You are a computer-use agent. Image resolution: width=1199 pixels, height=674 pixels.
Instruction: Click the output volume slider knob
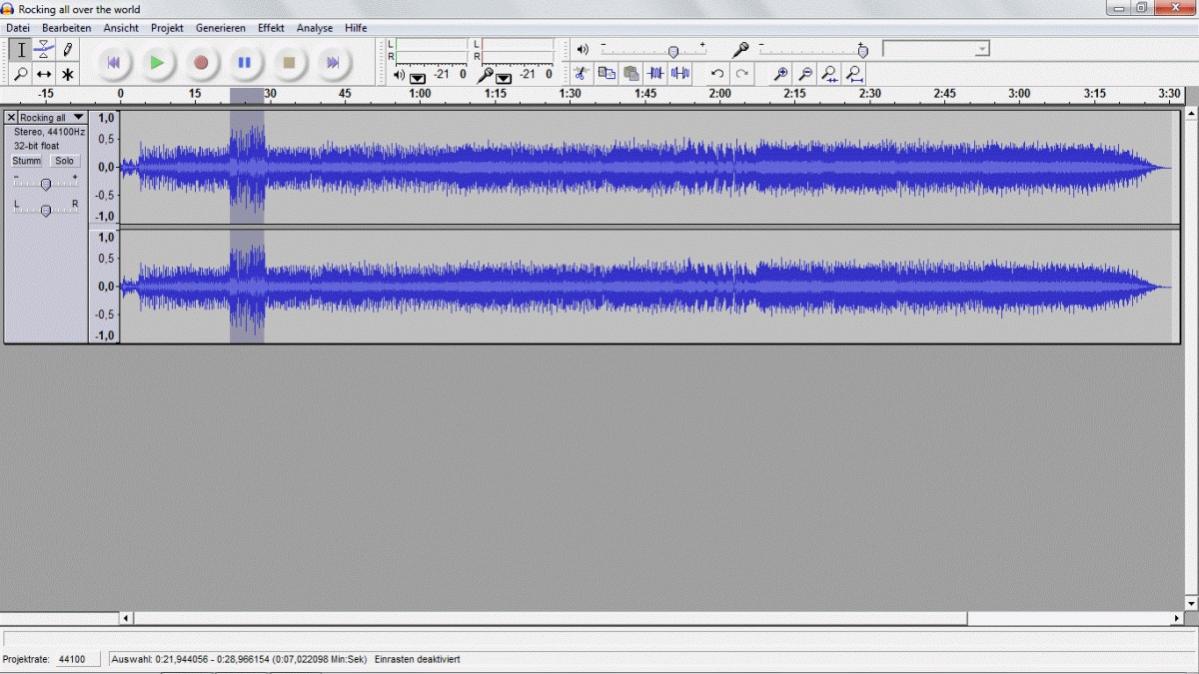point(673,51)
